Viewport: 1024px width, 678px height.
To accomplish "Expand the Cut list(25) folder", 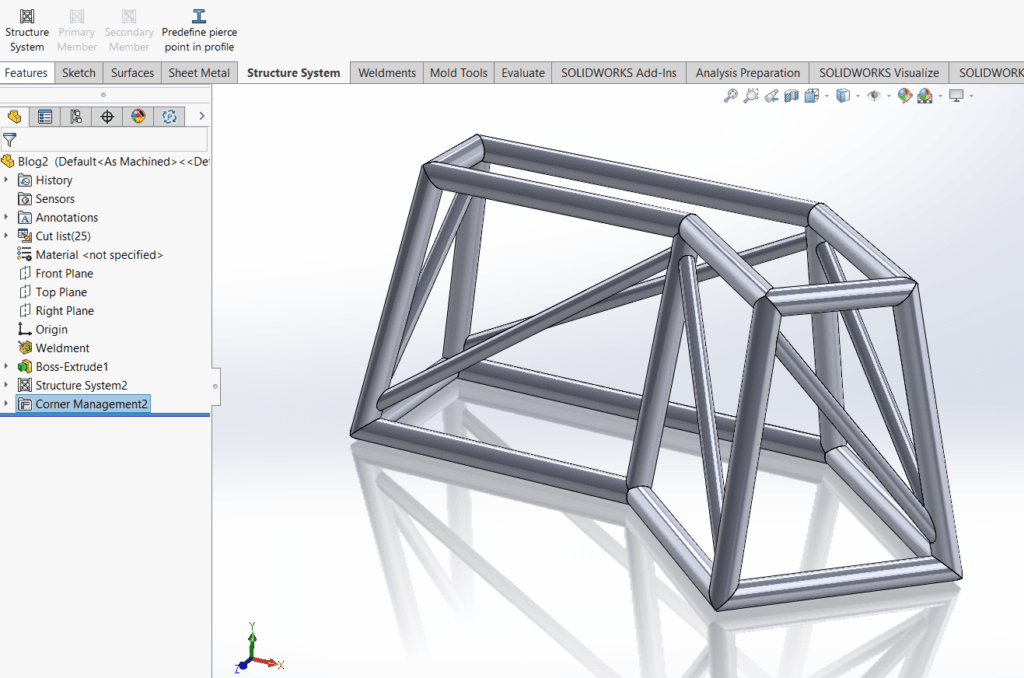I will (7, 236).
